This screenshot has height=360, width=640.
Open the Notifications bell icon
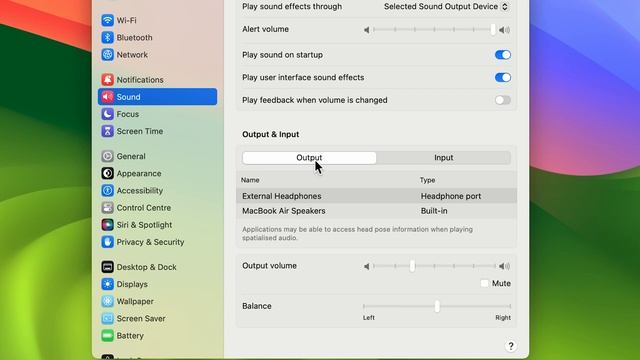pyautogui.click(x=107, y=80)
